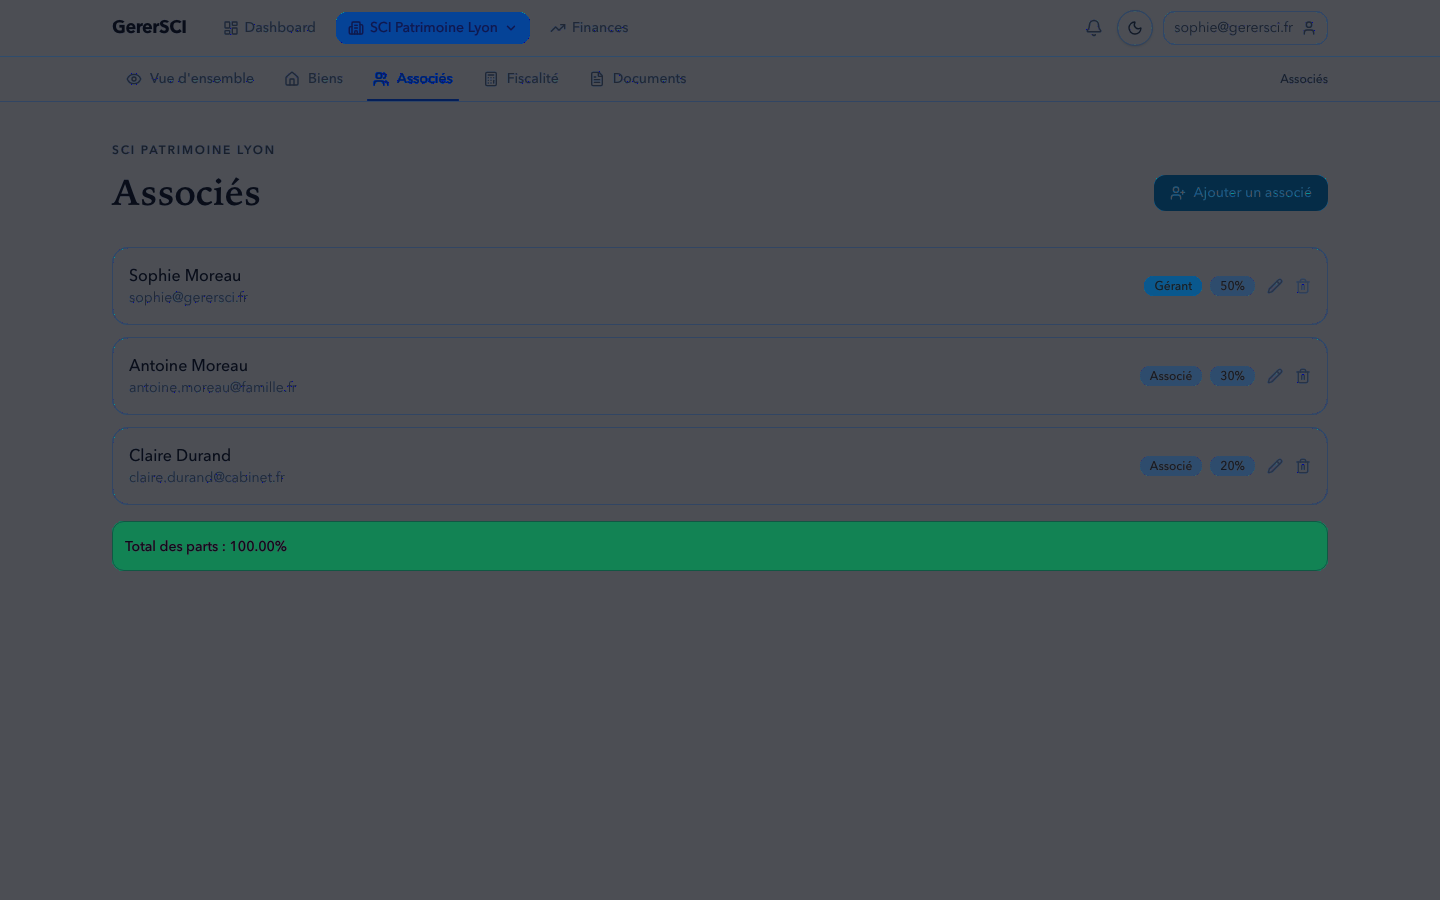Open the Fiscalité tab
Image resolution: width=1440 pixels, height=900 pixels.
tap(521, 79)
